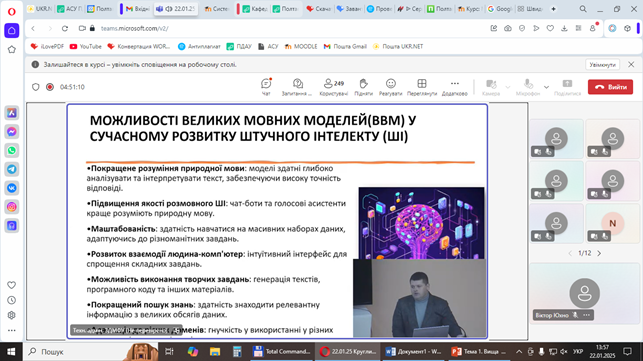This screenshot has width=643, height=361.
Task: Open Total Commander from taskbar
Action: pyautogui.click(x=282, y=352)
